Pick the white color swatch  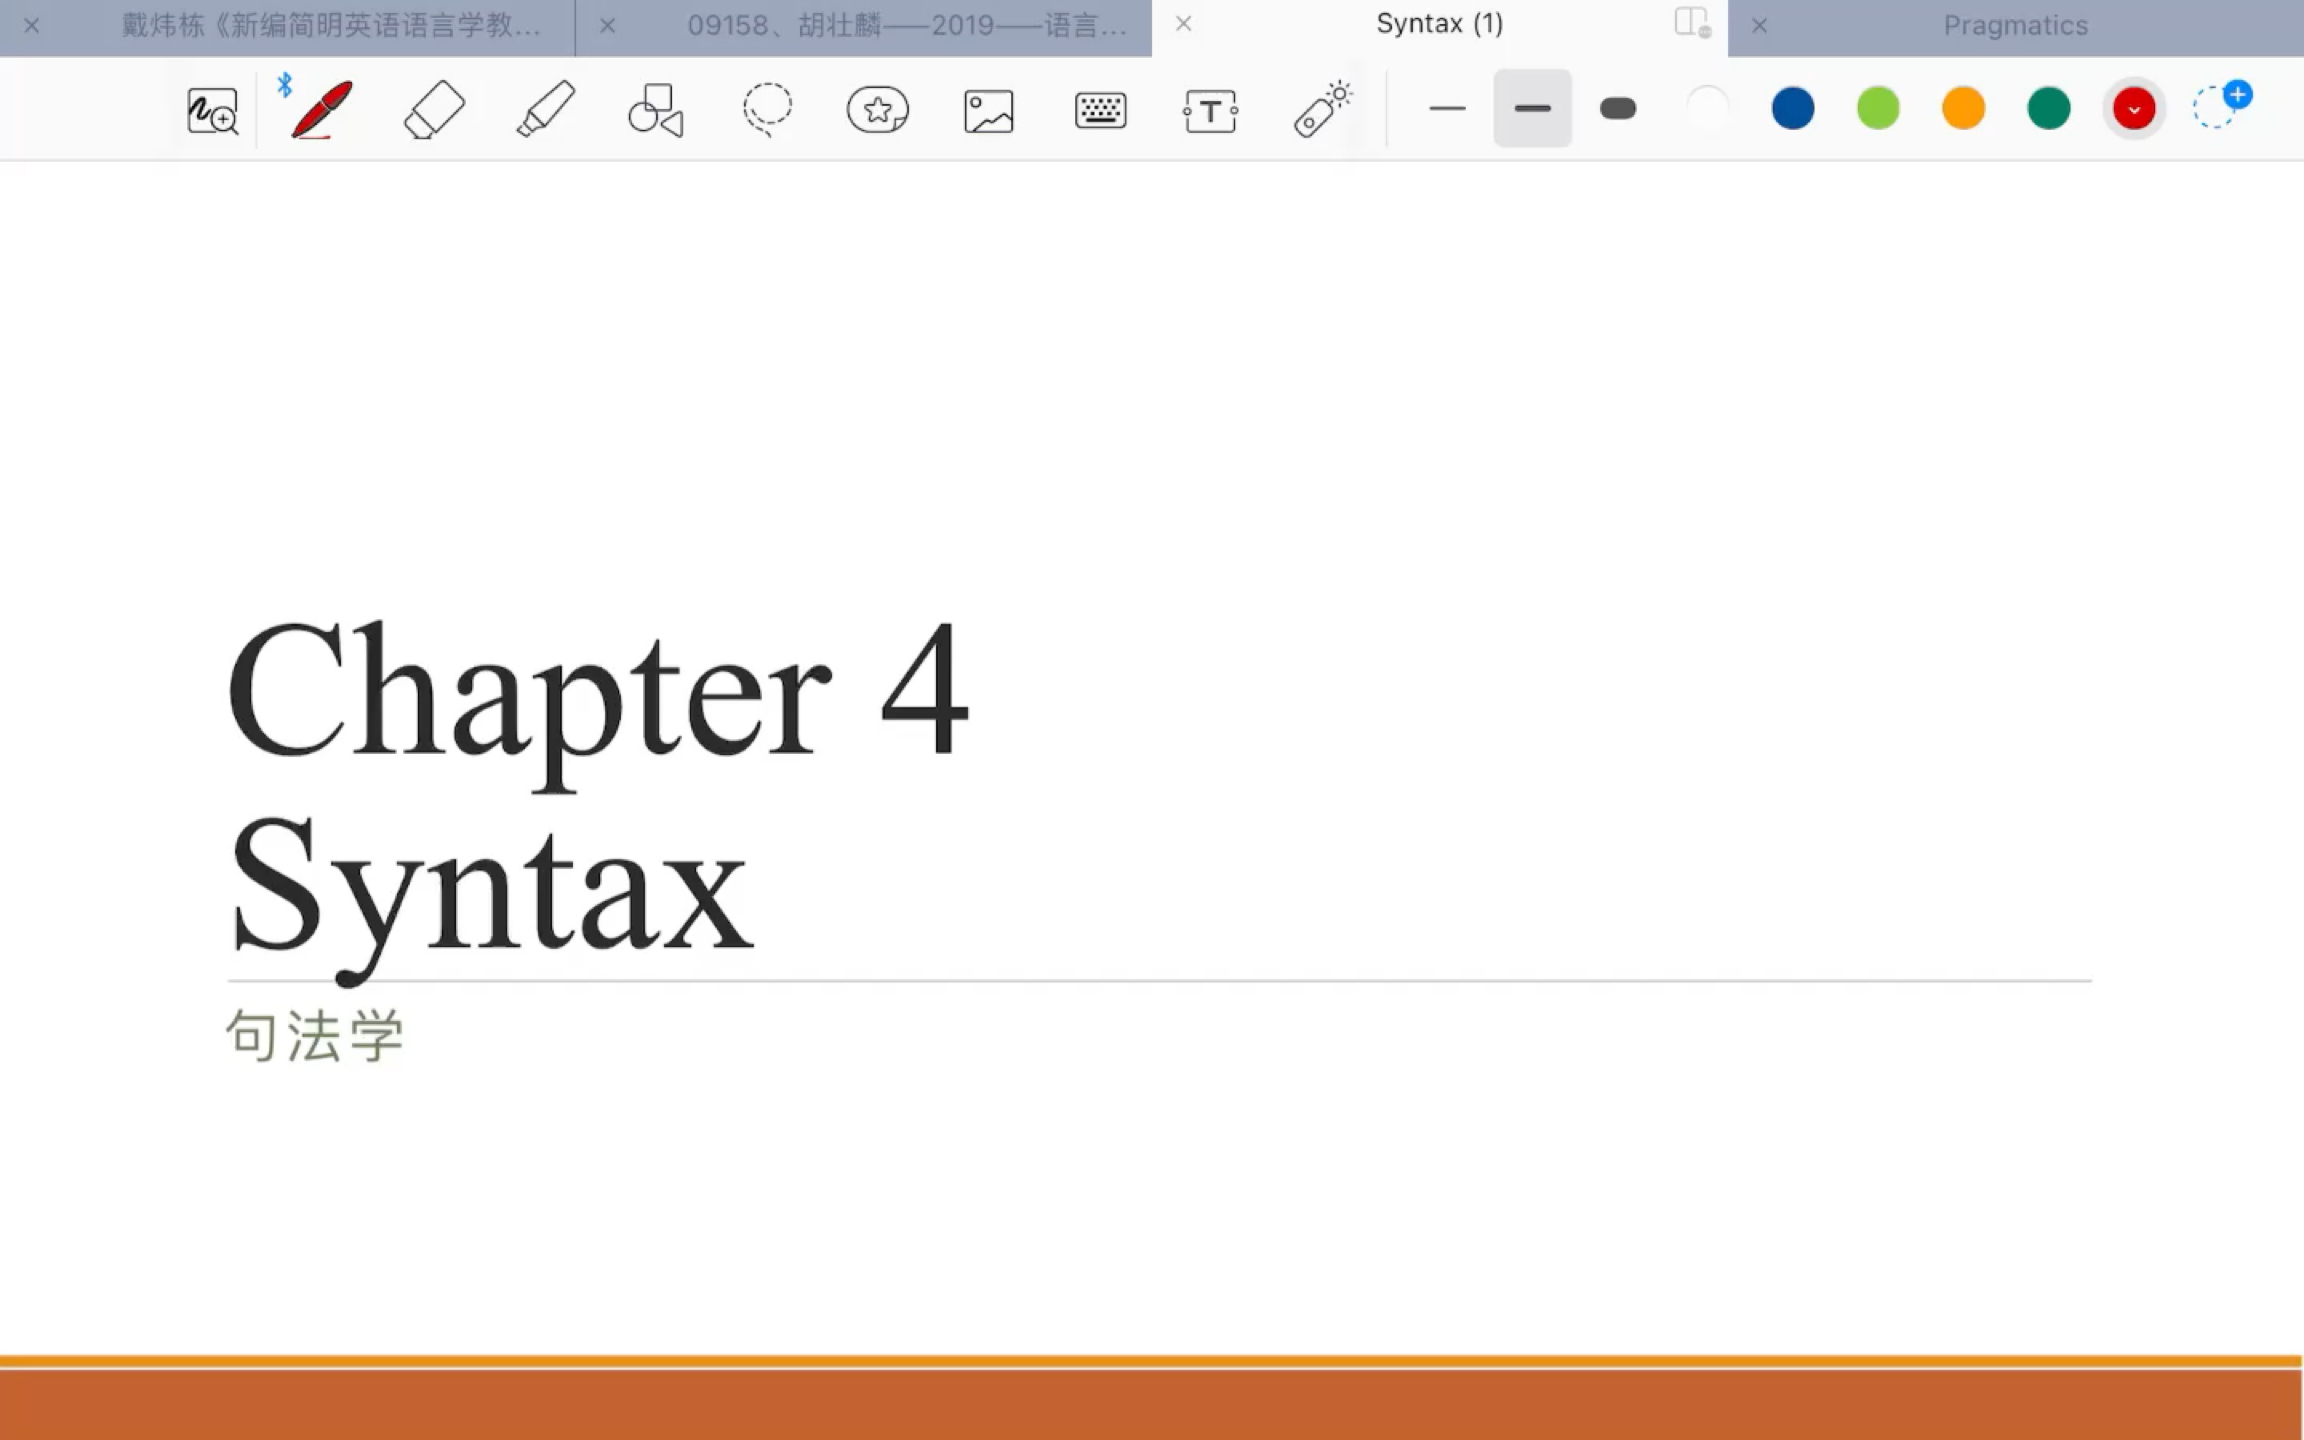tap(1707, 108)
